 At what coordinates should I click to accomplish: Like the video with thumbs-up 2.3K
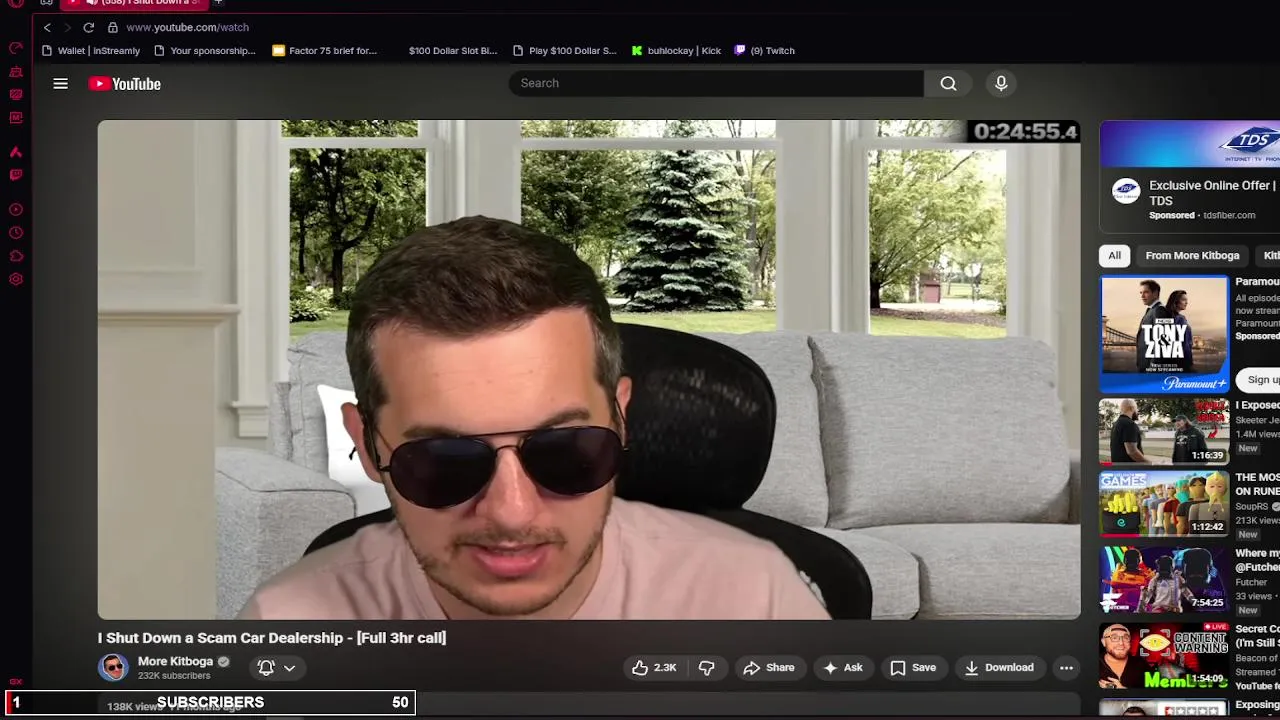coord(654,668)
